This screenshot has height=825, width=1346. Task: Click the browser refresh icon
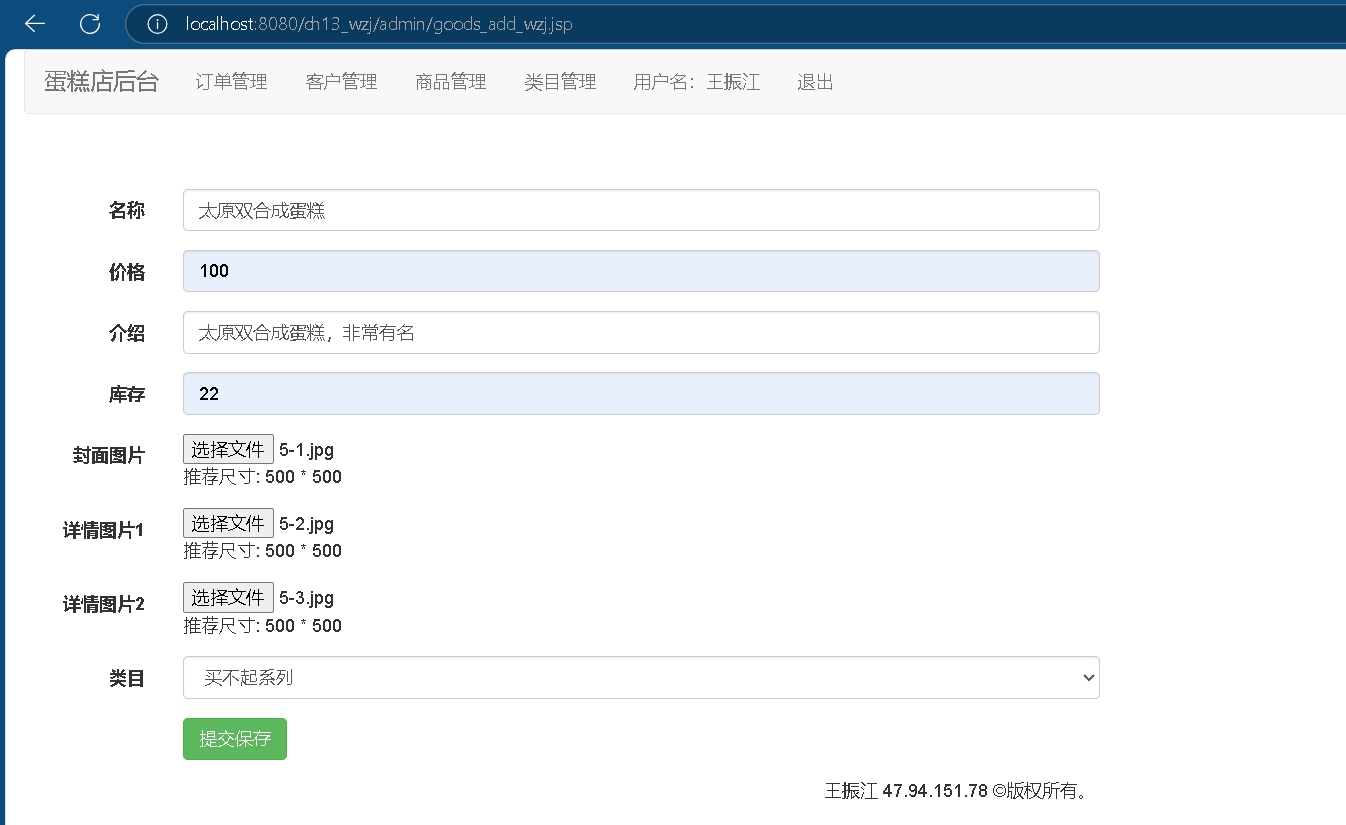point(90,24)
